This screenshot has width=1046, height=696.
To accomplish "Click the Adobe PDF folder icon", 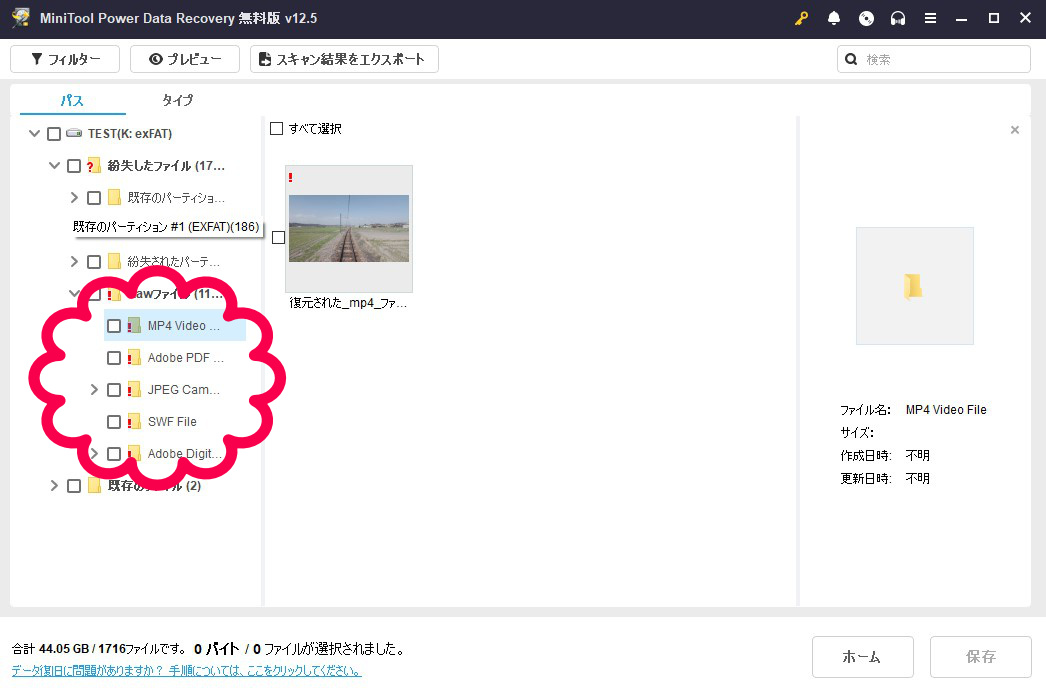I will 134,358.
